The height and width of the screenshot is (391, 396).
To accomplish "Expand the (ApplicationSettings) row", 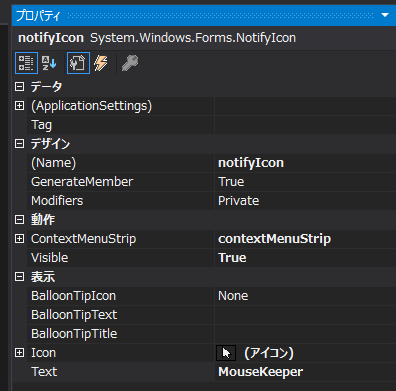I will [x=20, y=106].
